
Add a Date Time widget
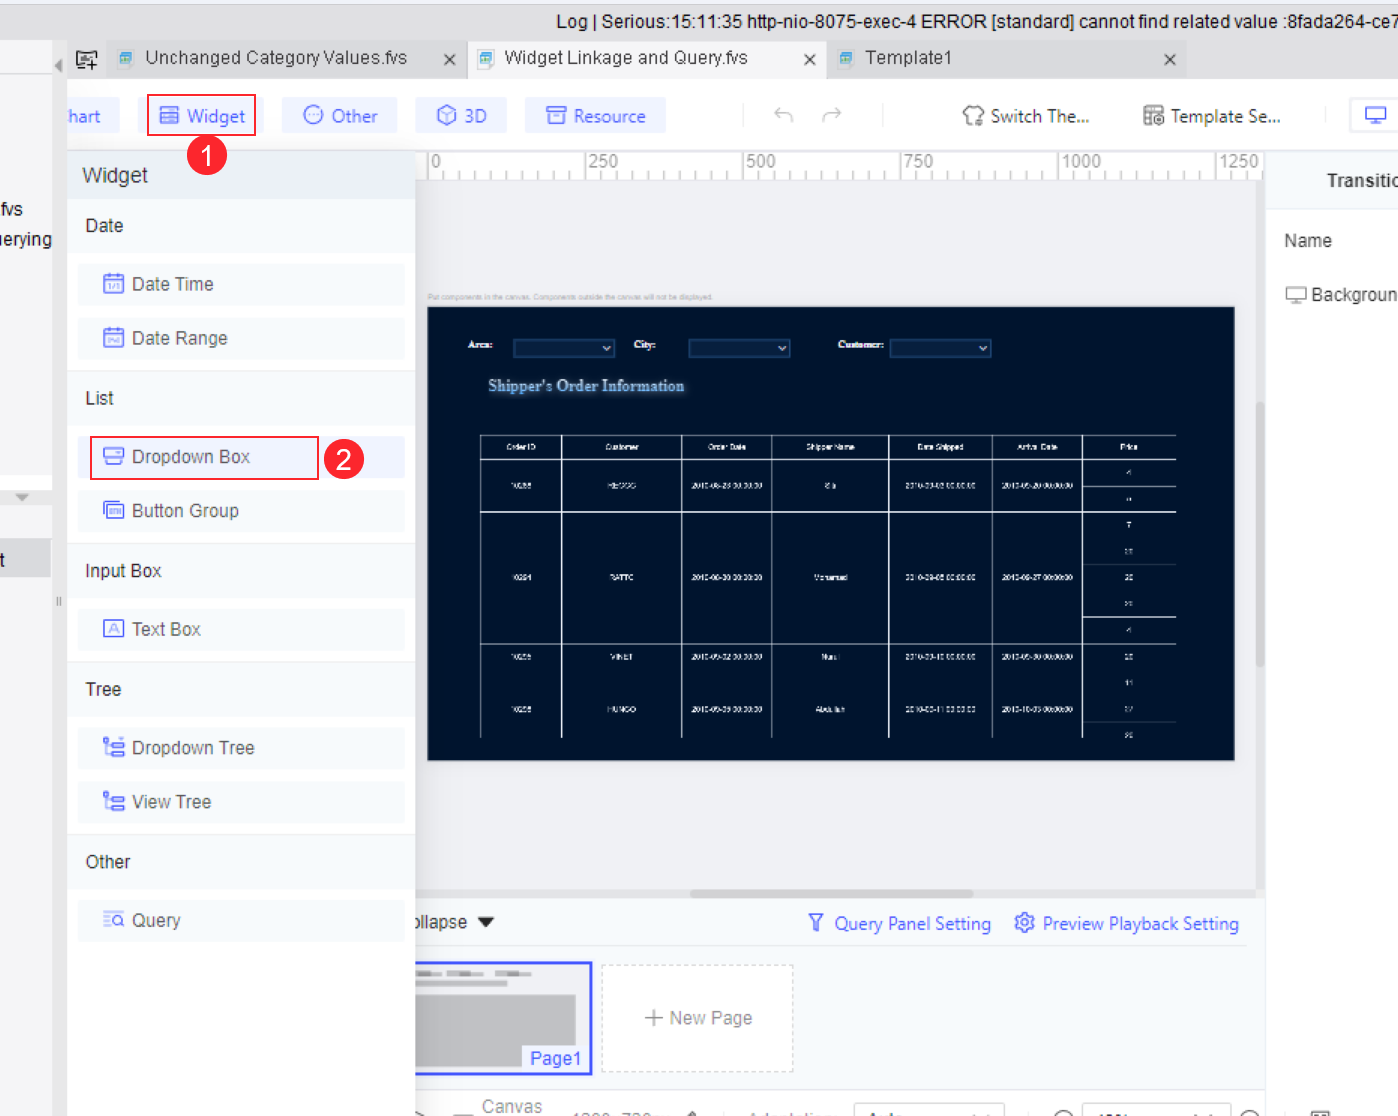[x=241, y=284]
